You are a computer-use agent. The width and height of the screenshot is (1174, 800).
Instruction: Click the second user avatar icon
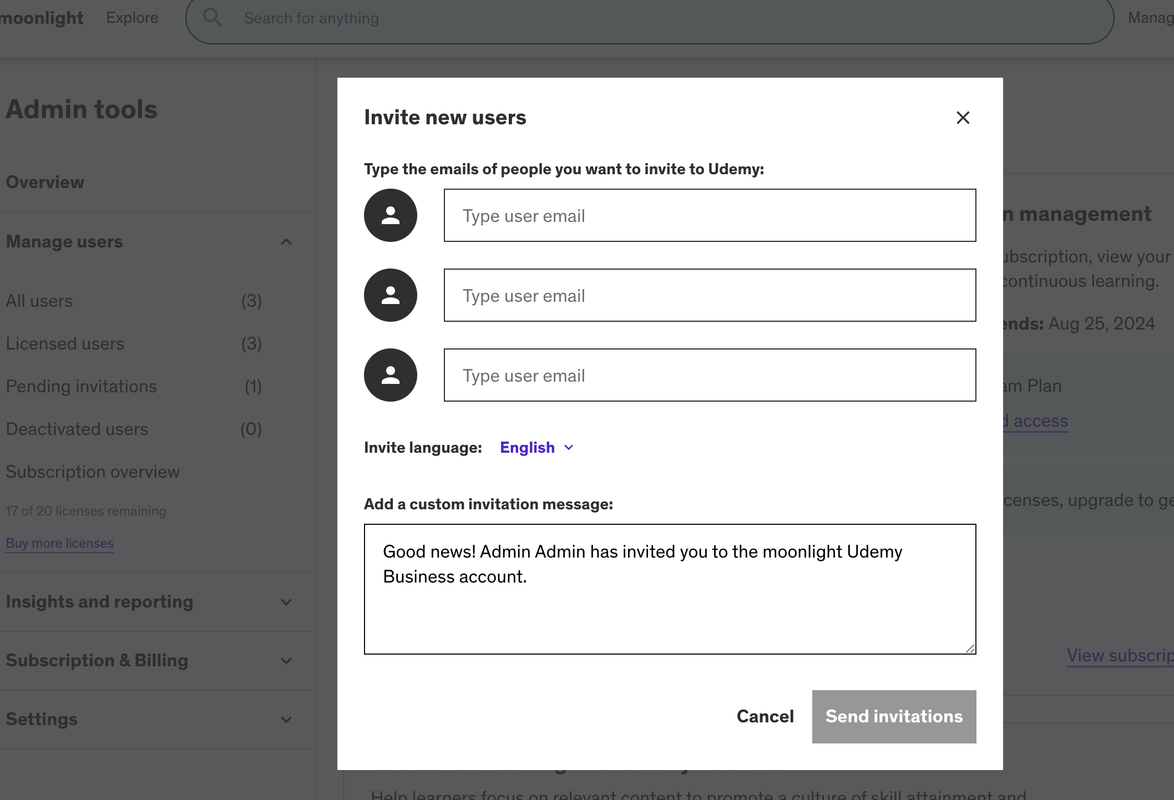tap(390, 295)
